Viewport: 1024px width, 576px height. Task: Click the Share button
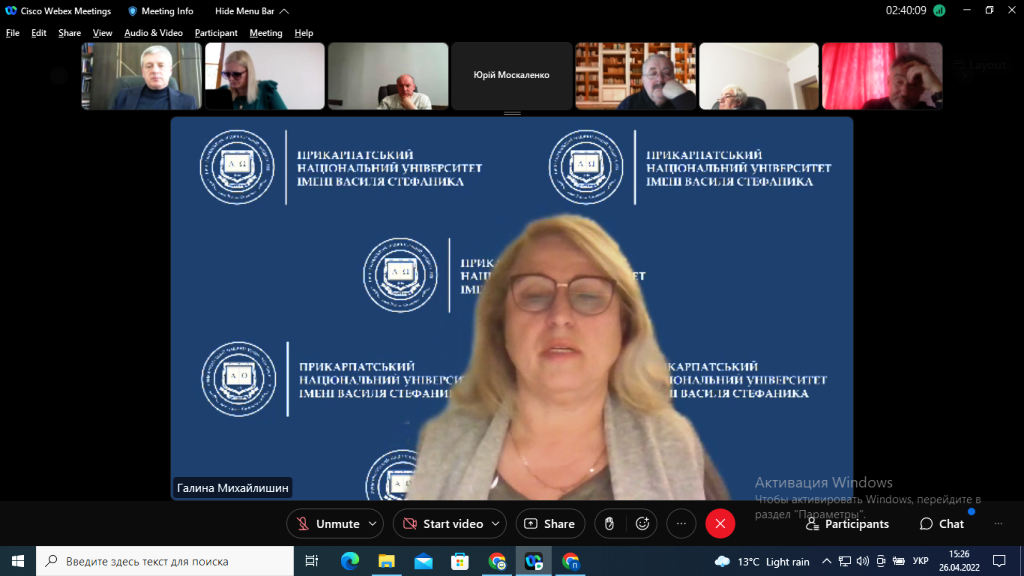(x=550, y=523)
